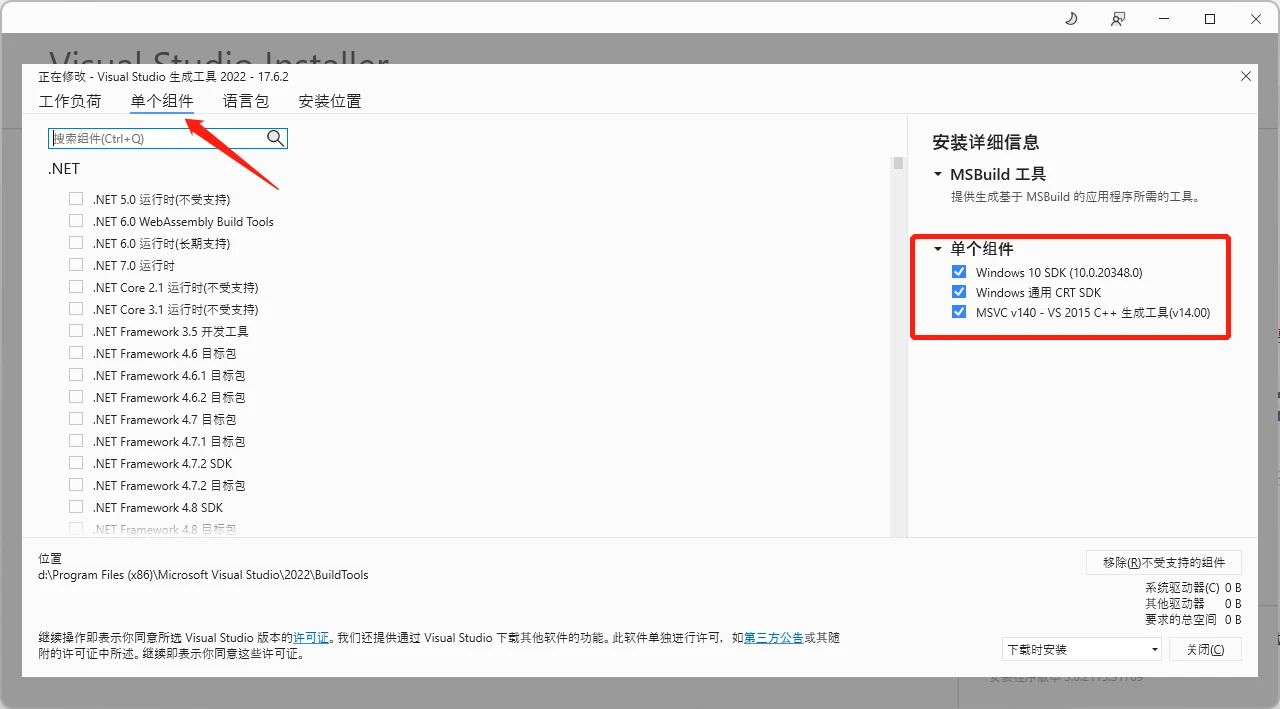Check .NET Core 2.1 运行时(不受支持)

click(x=76, y=287)
